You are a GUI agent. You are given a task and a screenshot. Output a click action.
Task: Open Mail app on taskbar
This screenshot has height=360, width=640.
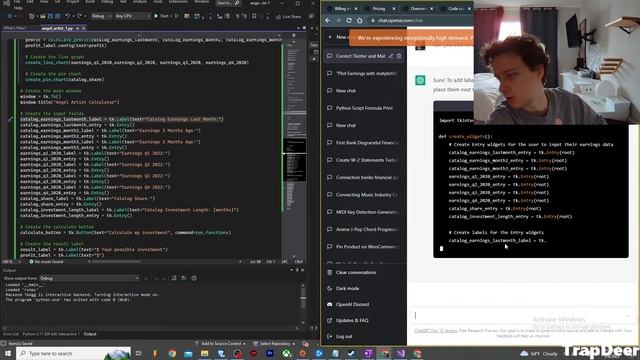click(x=188, y=353)
